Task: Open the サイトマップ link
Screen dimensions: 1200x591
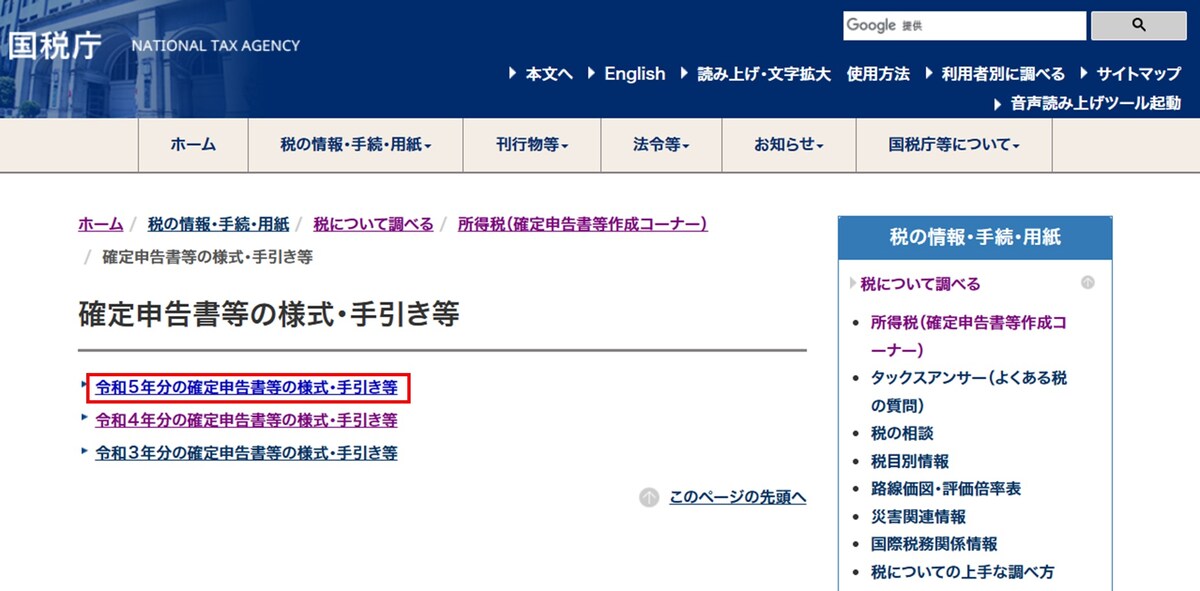Action: click(1138, 74)
